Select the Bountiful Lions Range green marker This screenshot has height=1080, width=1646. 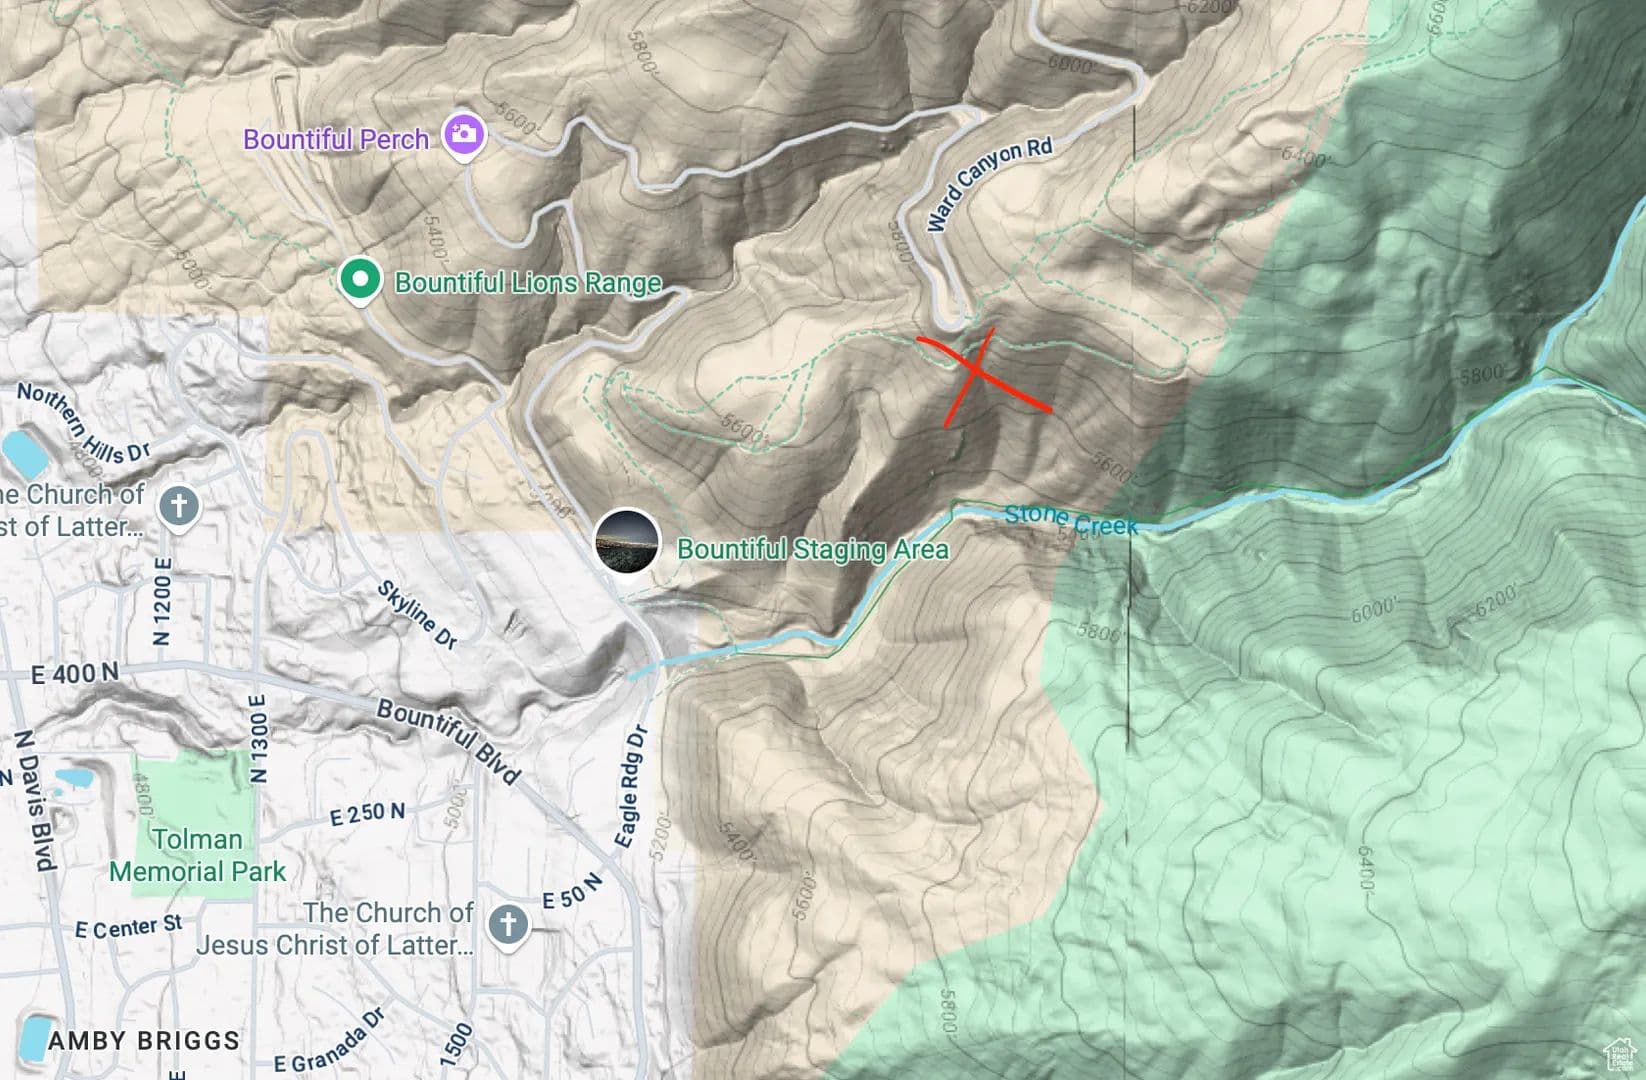click(x=359, y=280)
